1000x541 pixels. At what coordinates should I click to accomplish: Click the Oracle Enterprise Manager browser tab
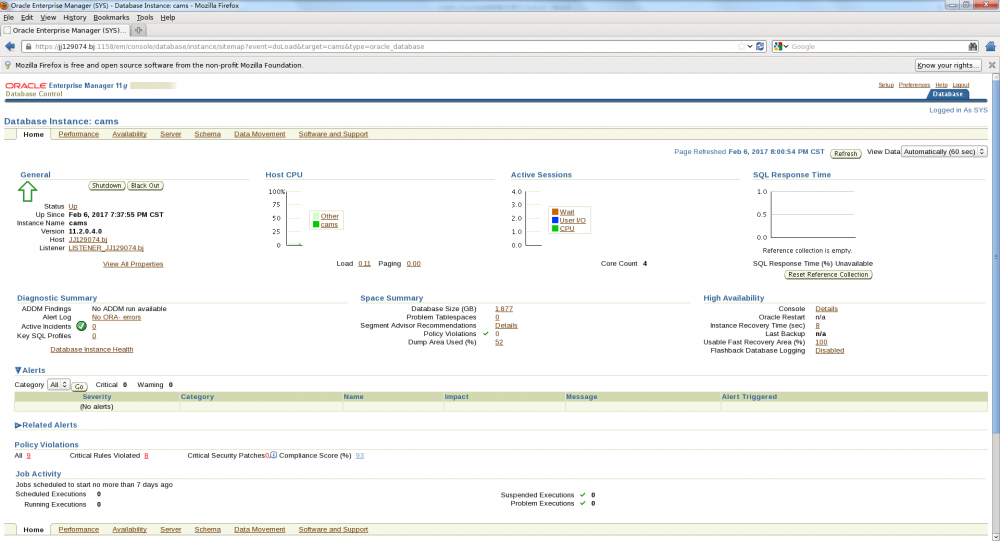point(65,30)
